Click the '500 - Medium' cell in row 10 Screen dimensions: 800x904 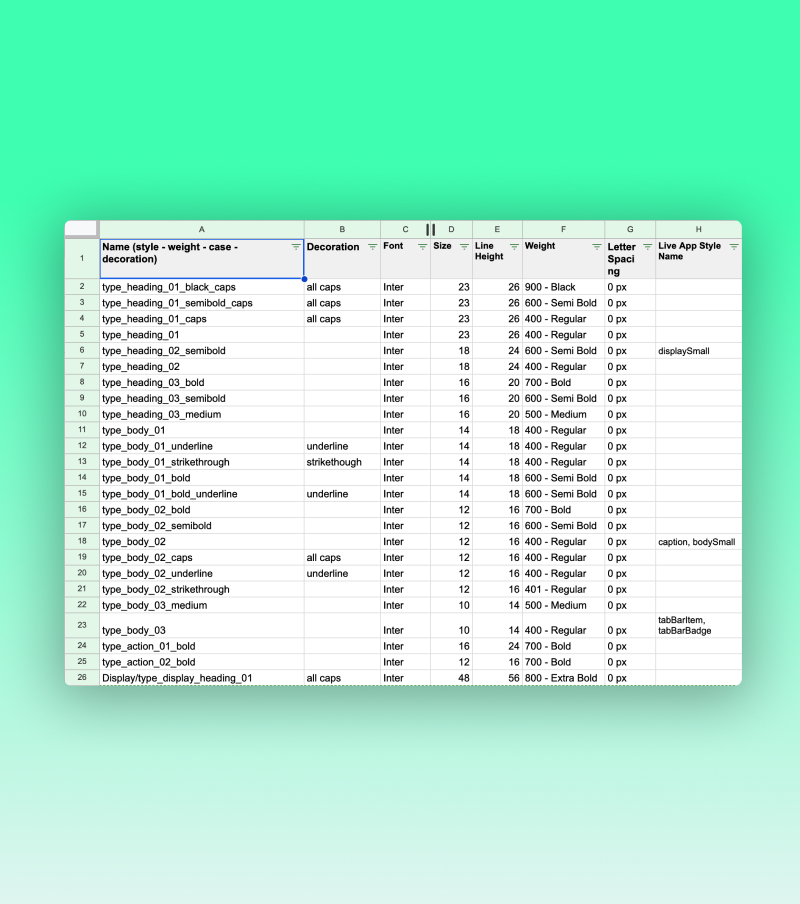click(564, 414)
